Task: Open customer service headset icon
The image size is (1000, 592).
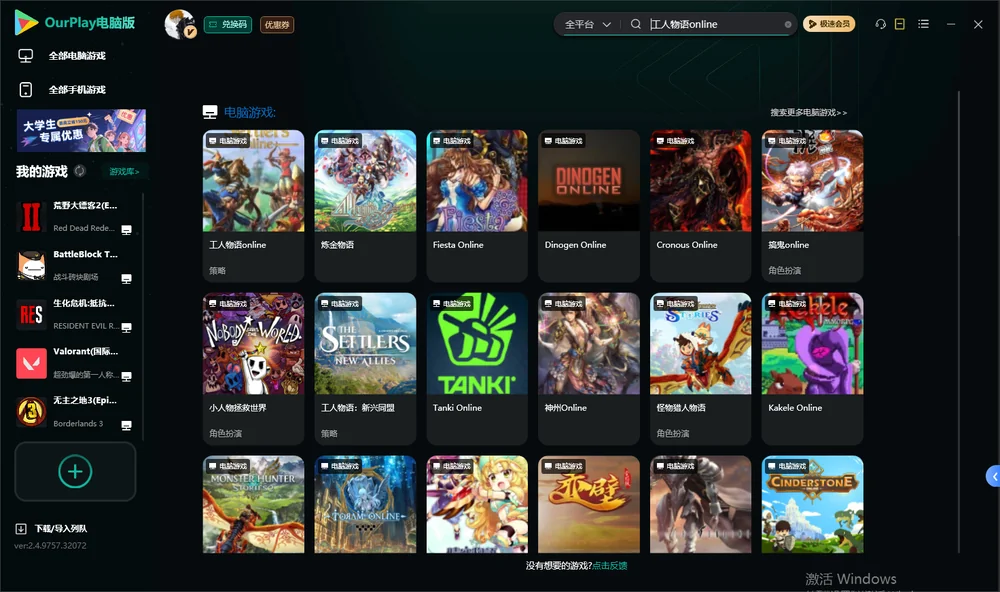Action: coord(880,24)
